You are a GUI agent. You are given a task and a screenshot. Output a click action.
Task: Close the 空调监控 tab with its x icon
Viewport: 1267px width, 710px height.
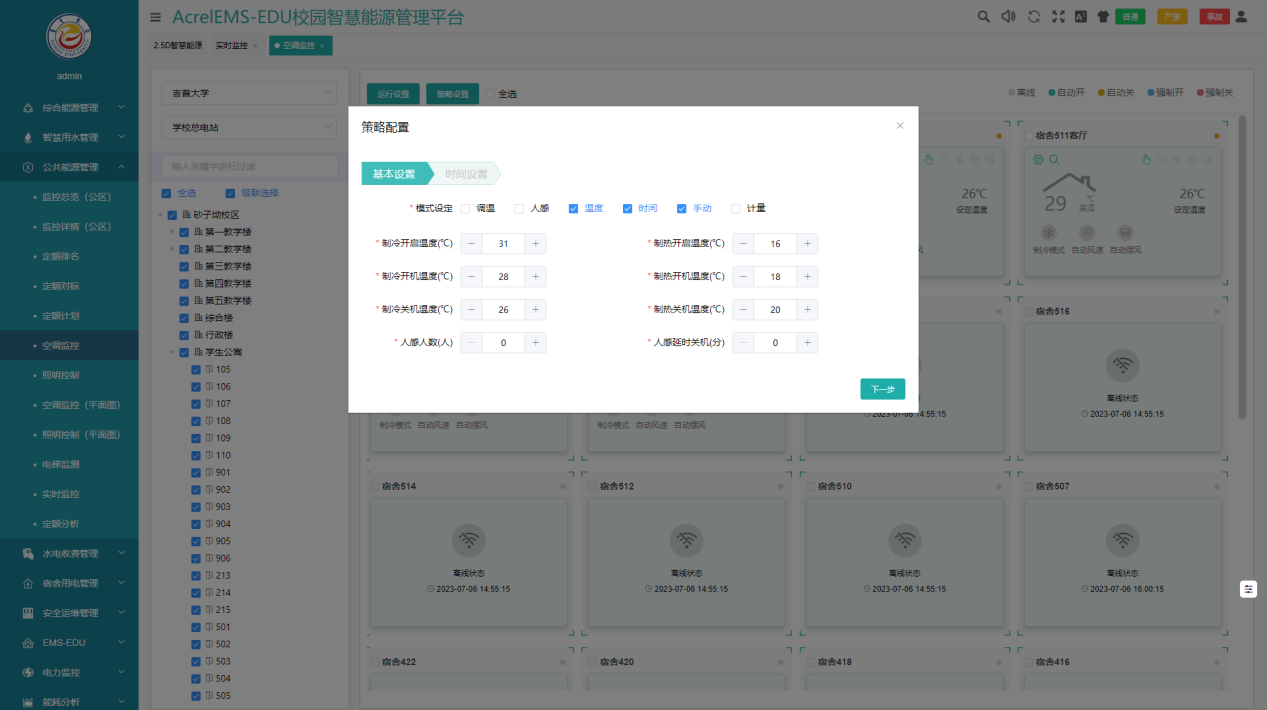(322, 46)
